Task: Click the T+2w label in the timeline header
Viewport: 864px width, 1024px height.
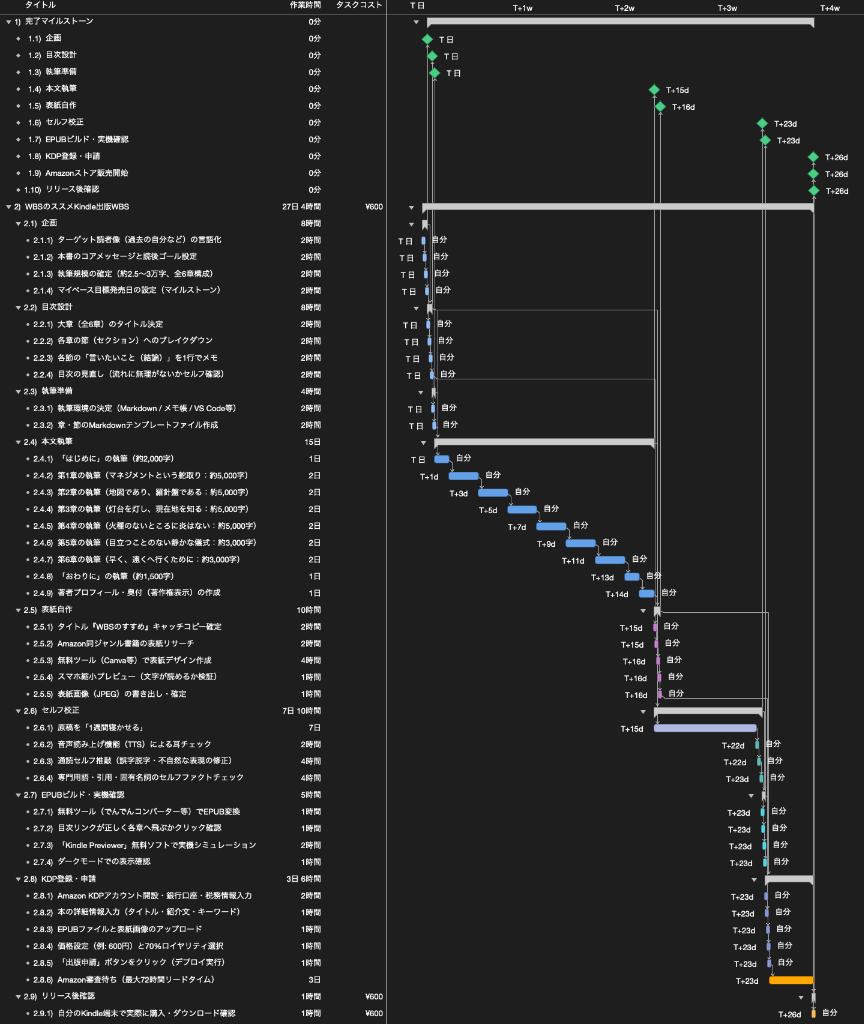Action: pyautogui.click(x=624, y=8)
